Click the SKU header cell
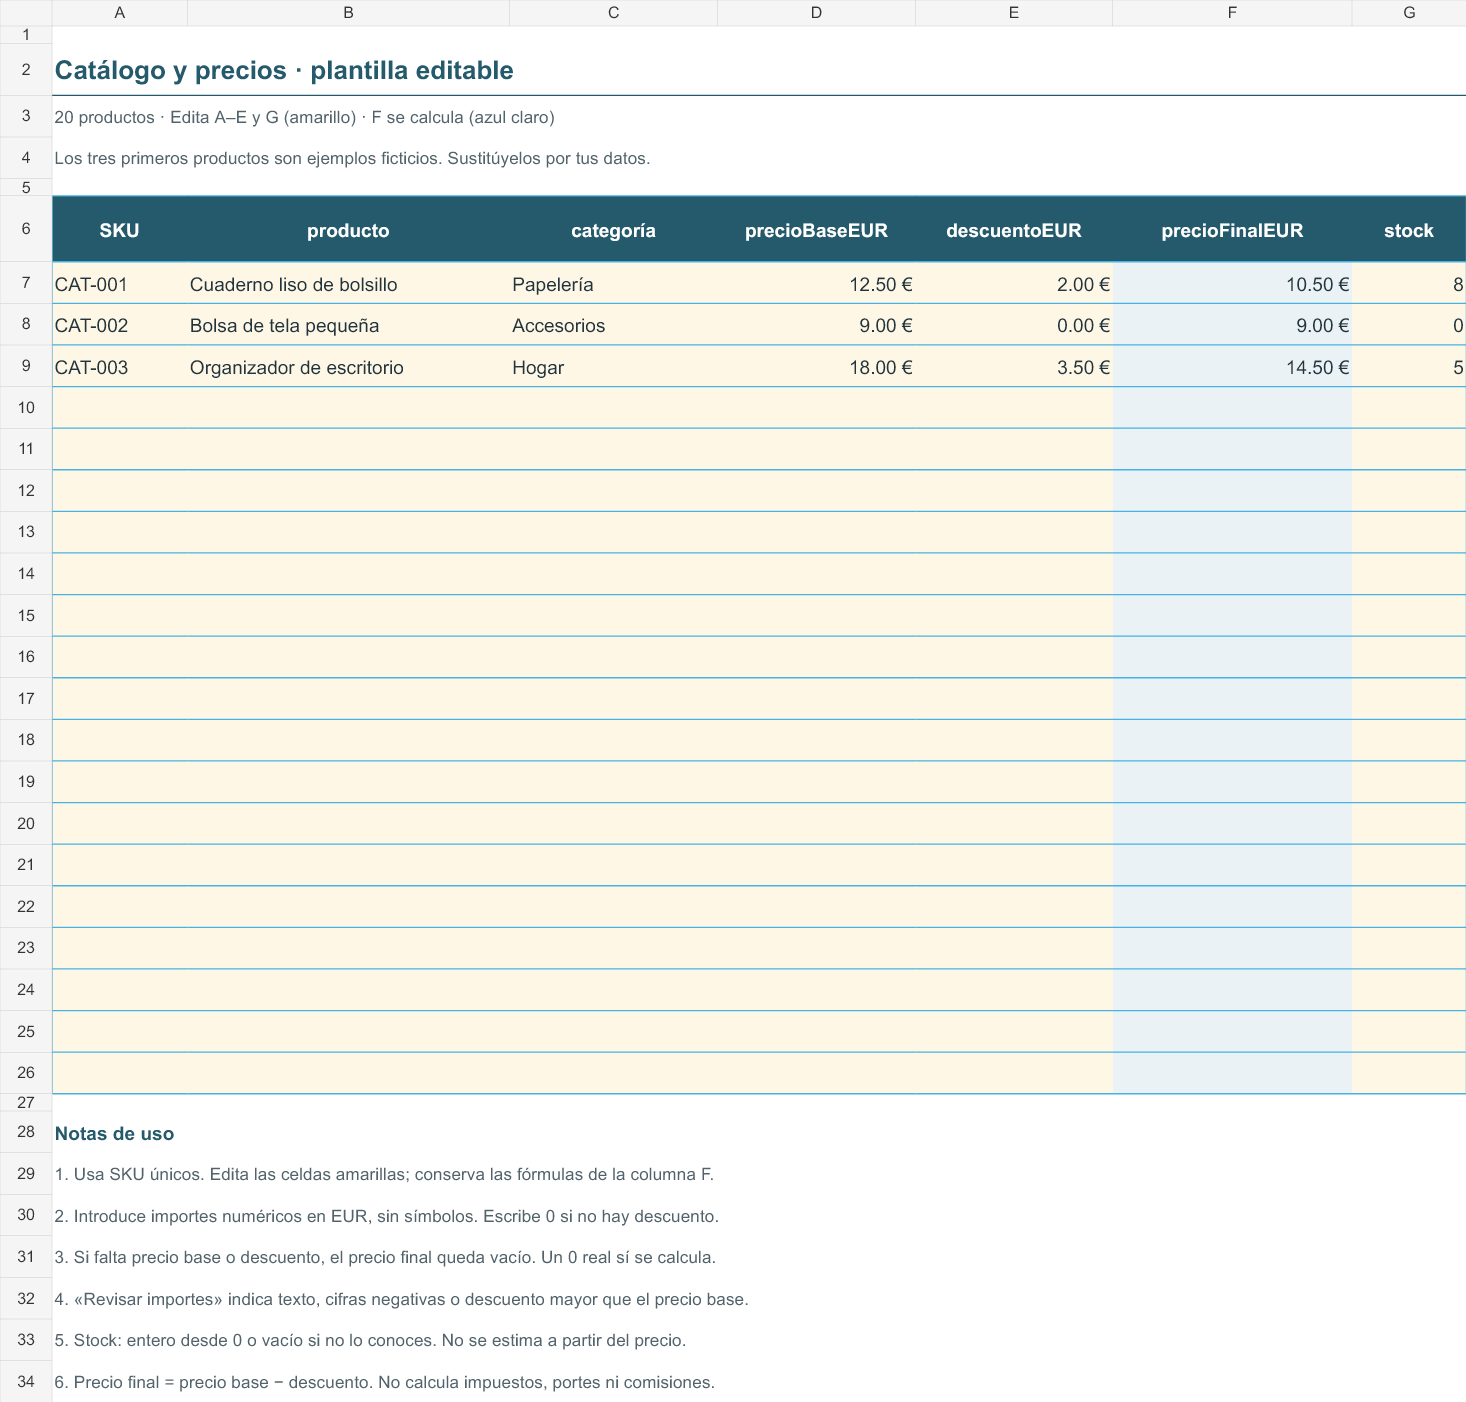The image size is (1466, 1402). (x=120, y=230)
